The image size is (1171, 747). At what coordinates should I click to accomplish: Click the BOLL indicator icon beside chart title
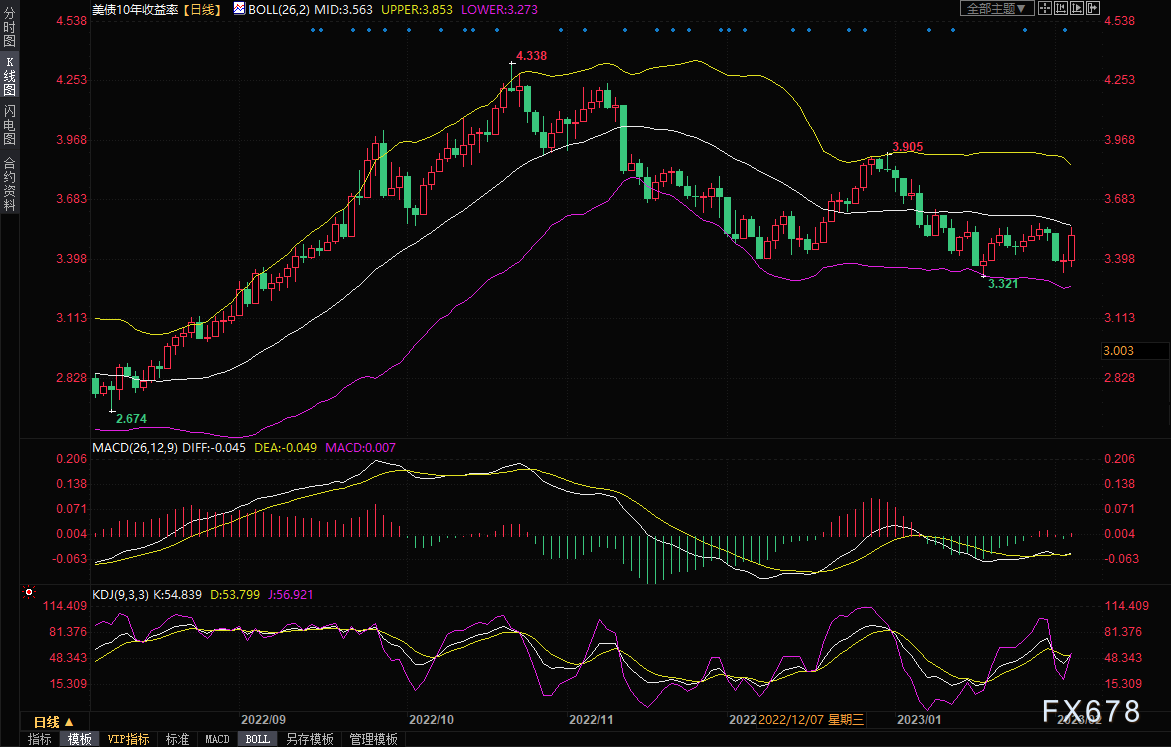(239, 9)
